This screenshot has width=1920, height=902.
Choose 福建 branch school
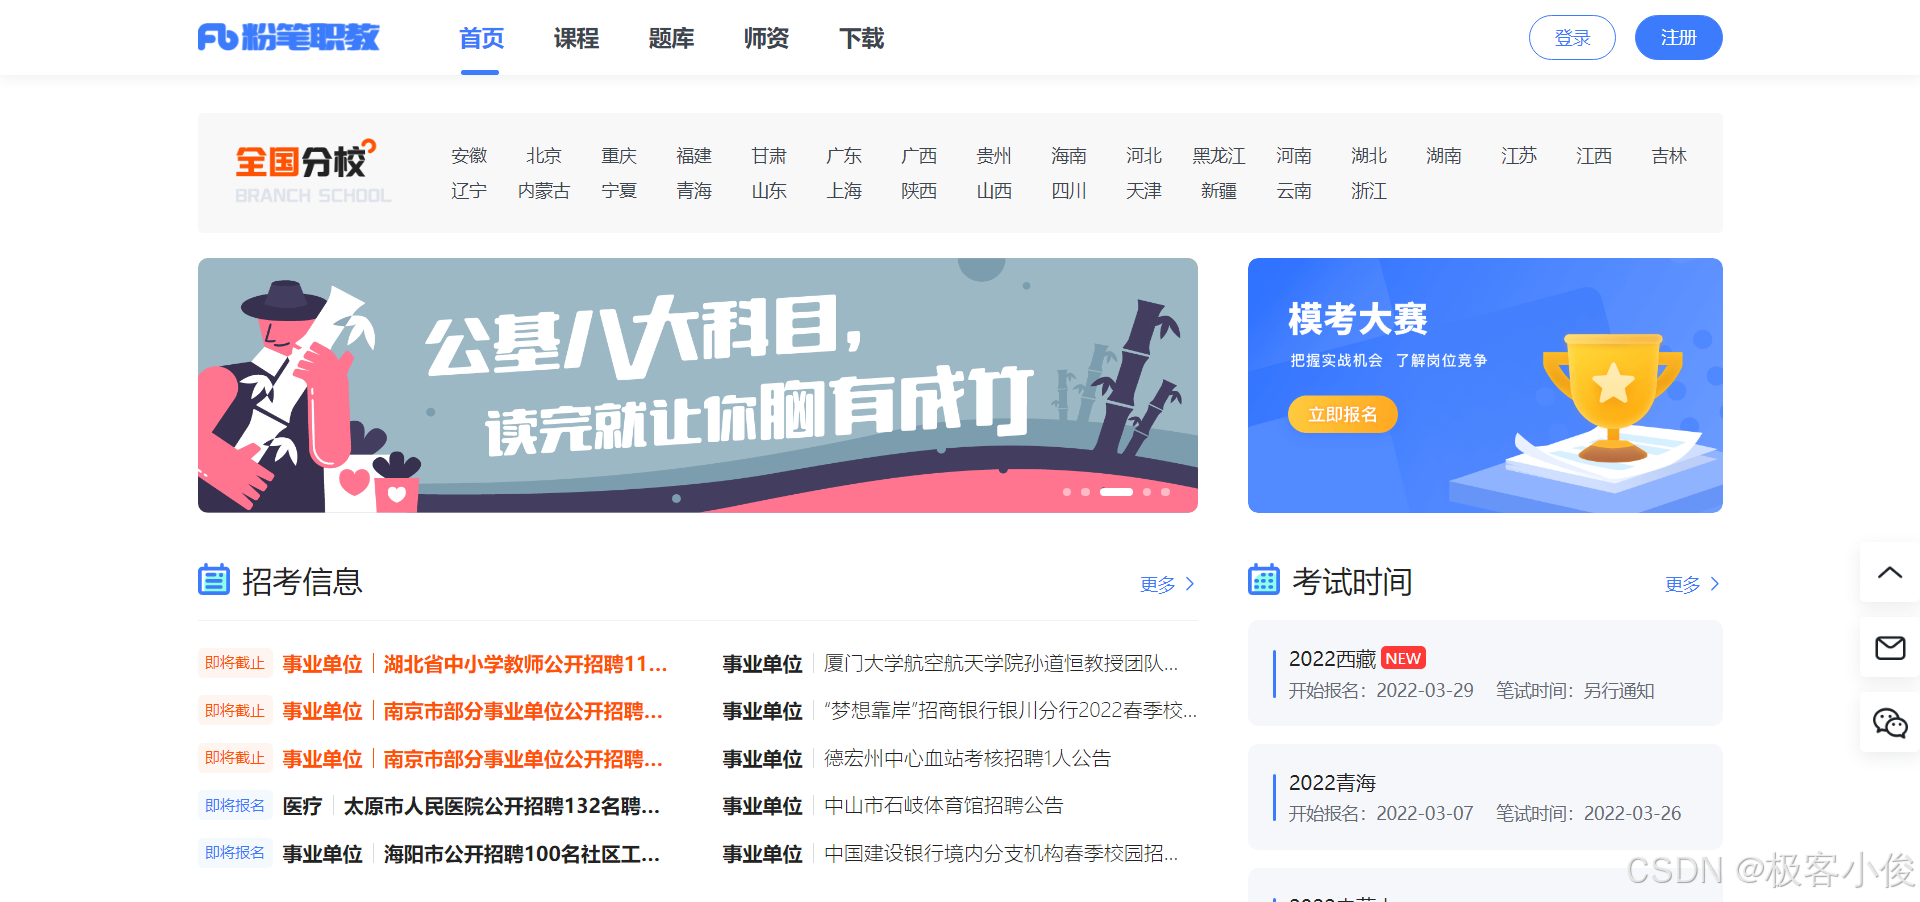694,156
